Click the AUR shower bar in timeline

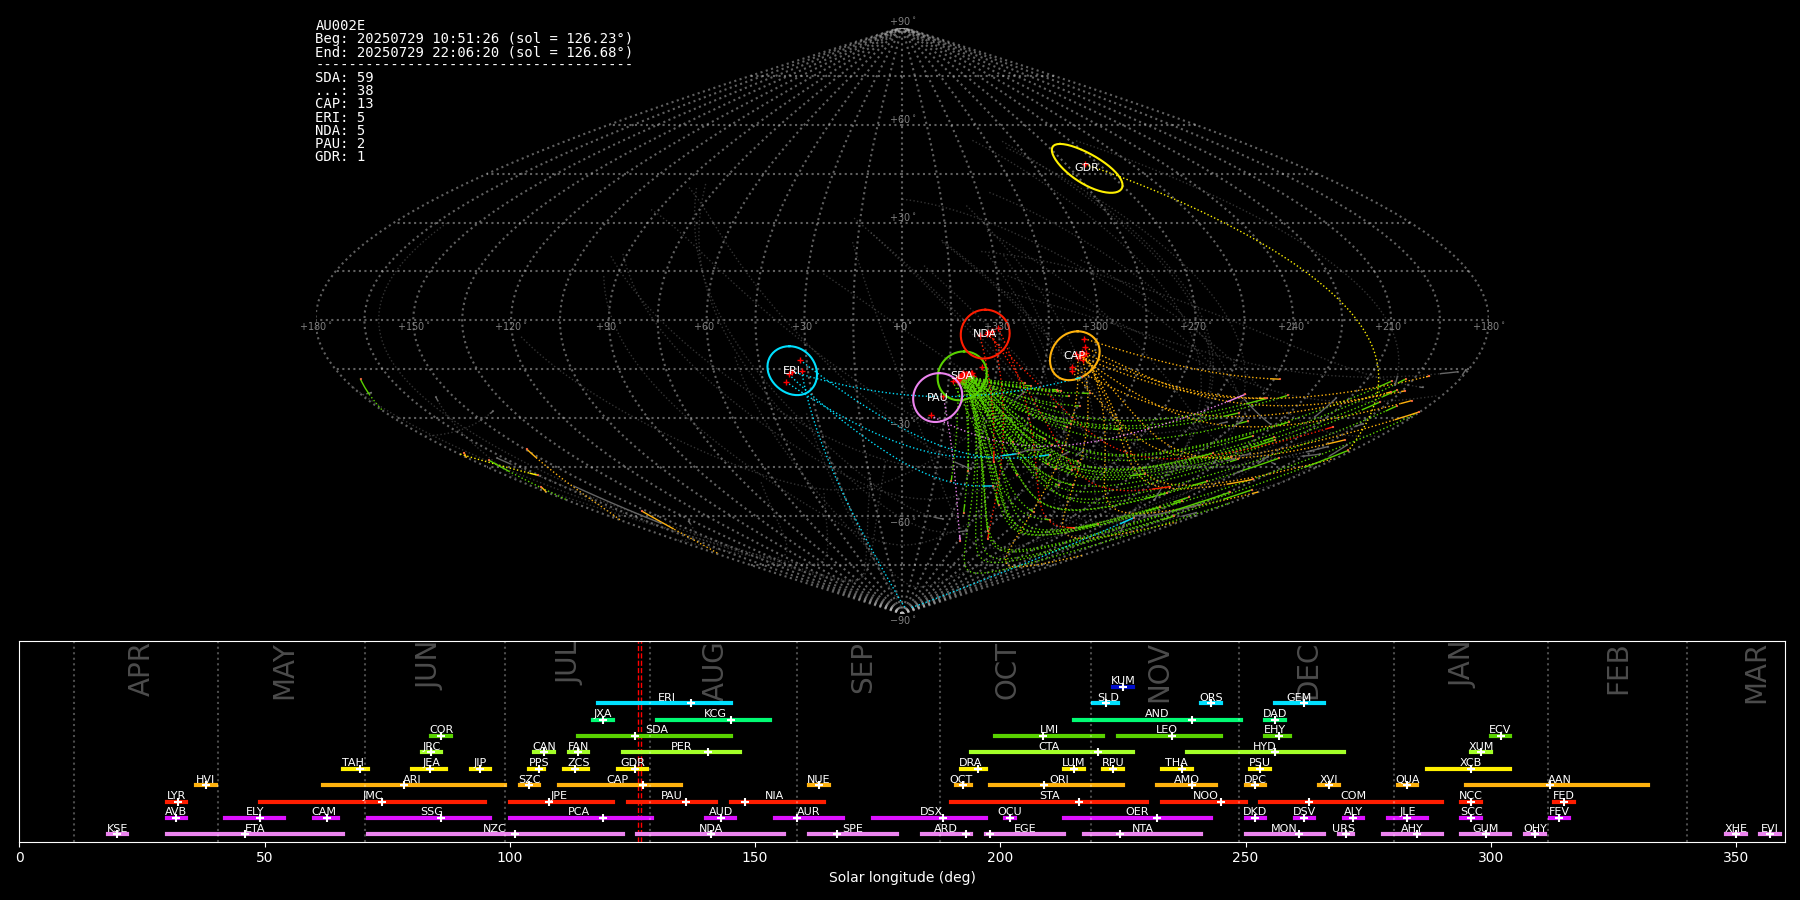click(808, 818)
